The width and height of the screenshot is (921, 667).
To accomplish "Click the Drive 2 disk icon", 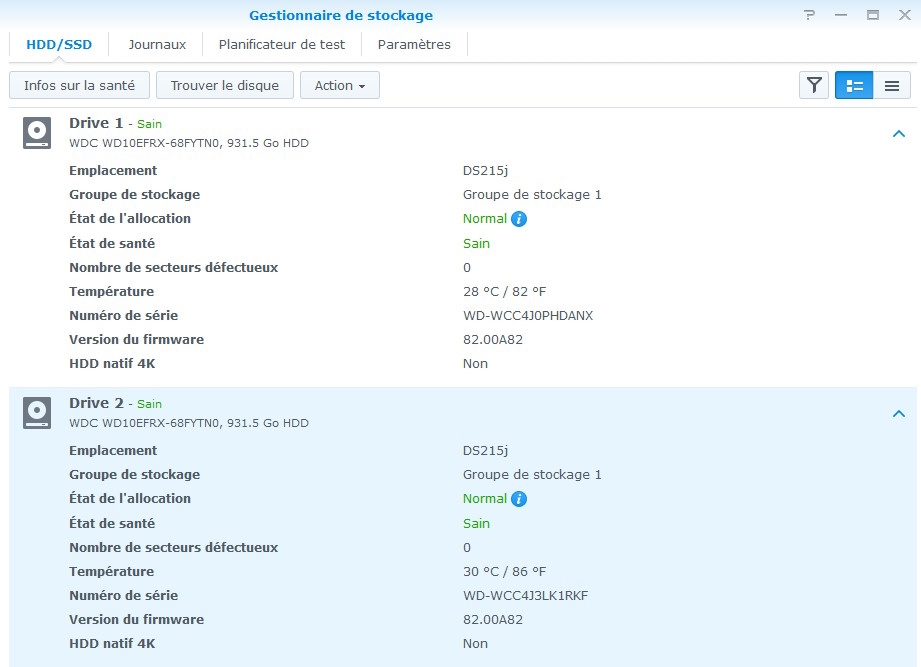I will (x=37, y=413).
